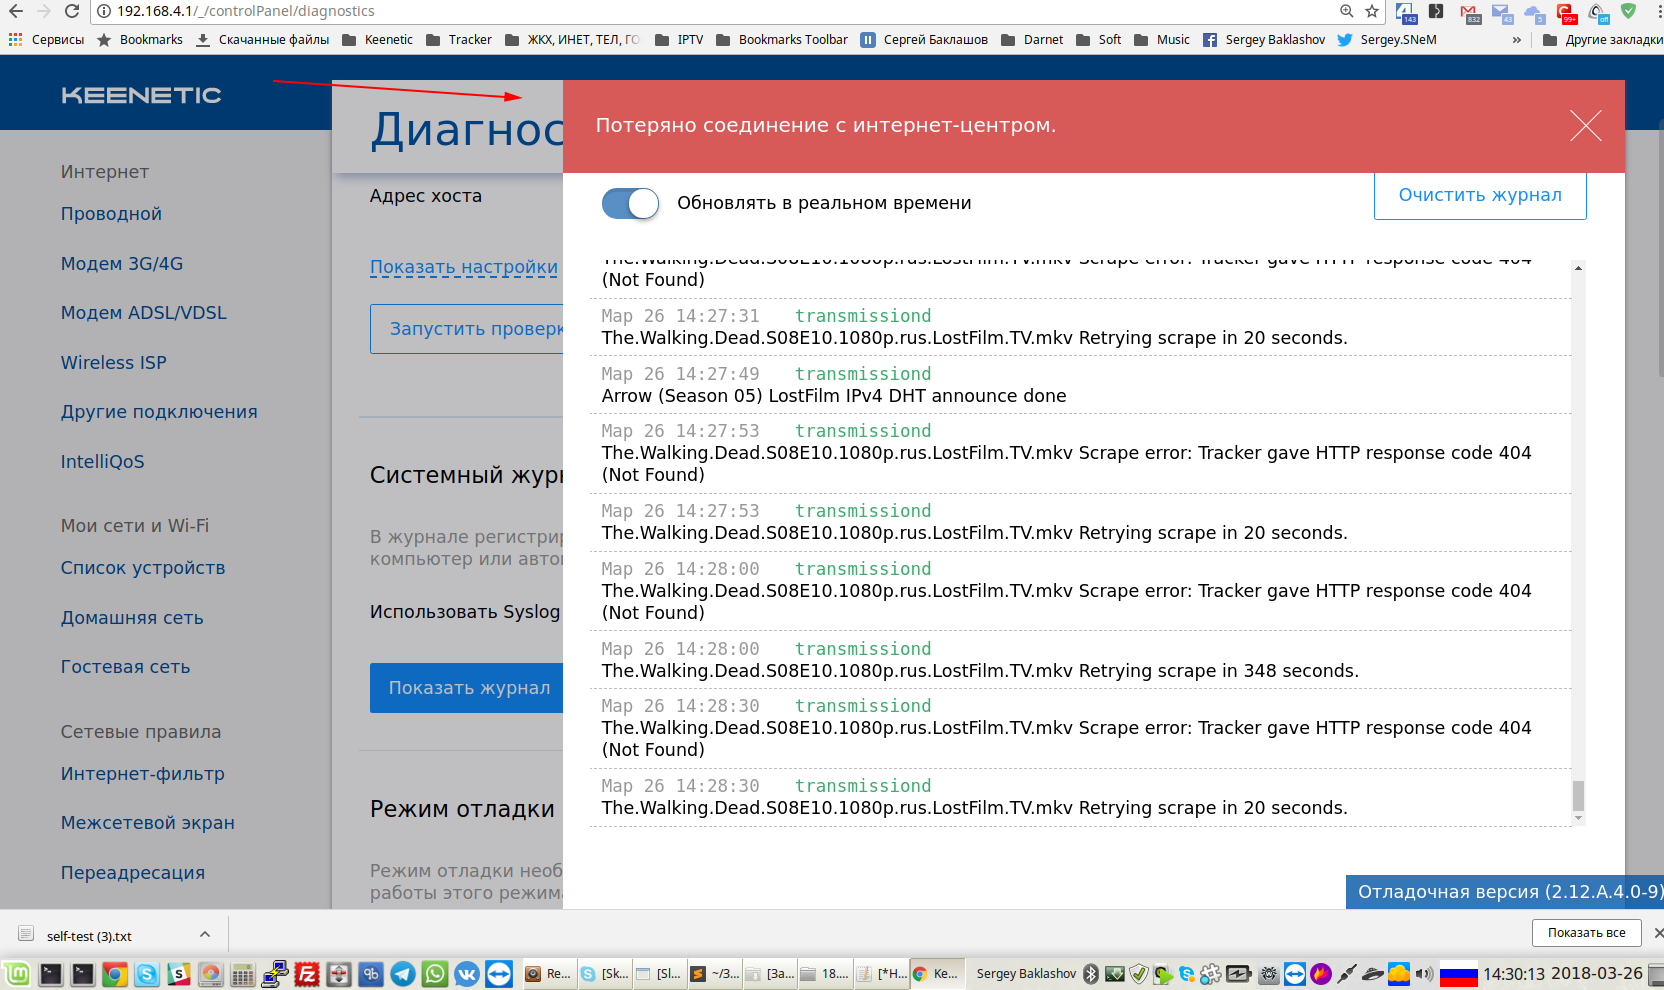Open the Linux Mint menu button
The height and width of the screenshot is (990, 1664).
click(x=17, y=974)
